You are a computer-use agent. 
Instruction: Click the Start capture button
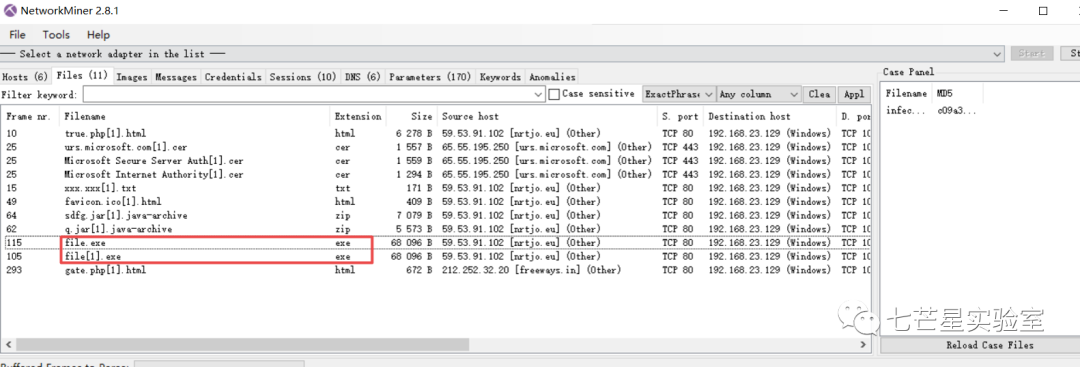coord(1032,54)
